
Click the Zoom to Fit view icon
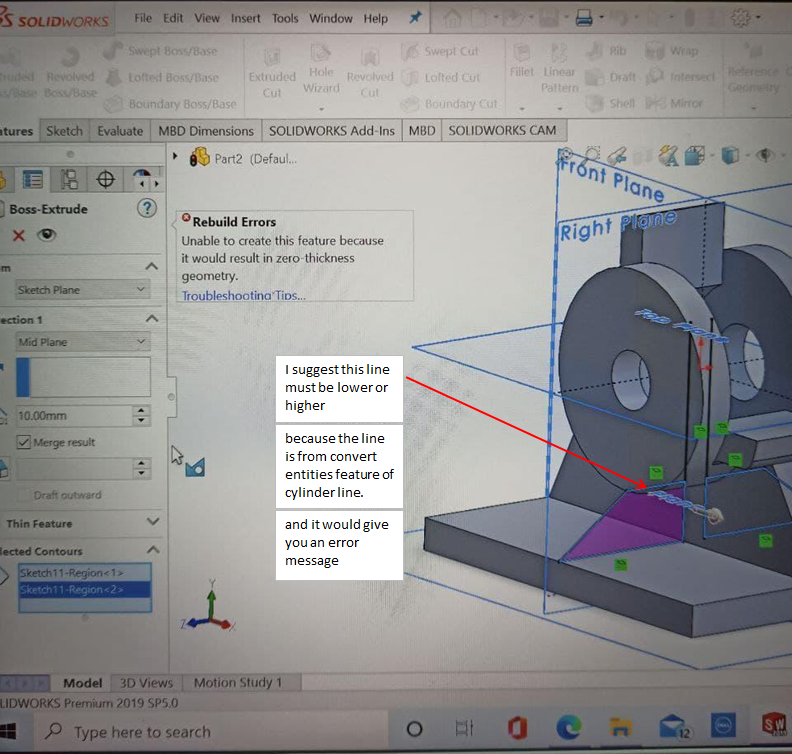(x=565, y=154)
